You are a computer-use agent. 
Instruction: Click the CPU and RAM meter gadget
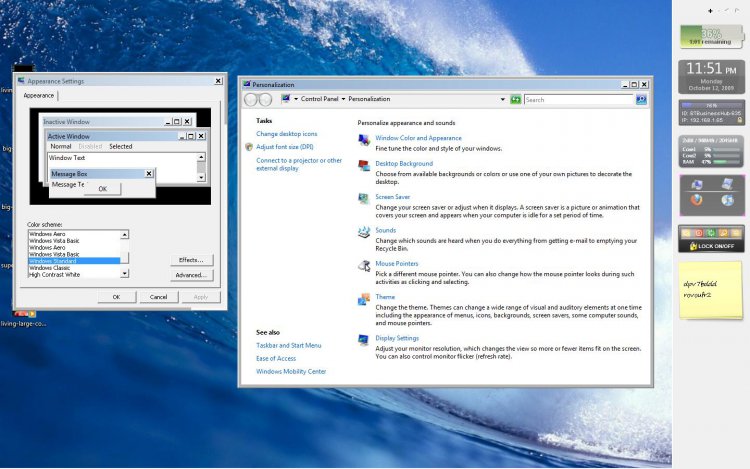(711, 152)
